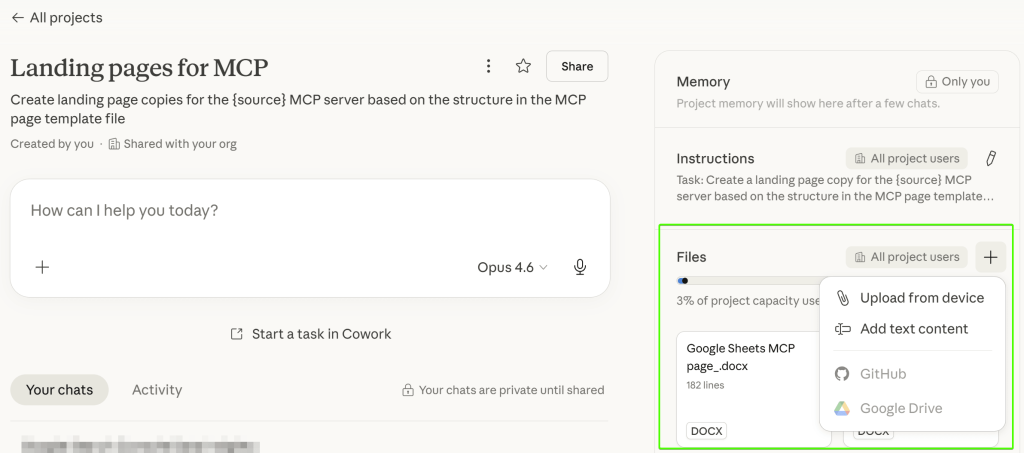This screenshot has height=453, width=1024.
Task: Click the project description text
Action: 298,109
